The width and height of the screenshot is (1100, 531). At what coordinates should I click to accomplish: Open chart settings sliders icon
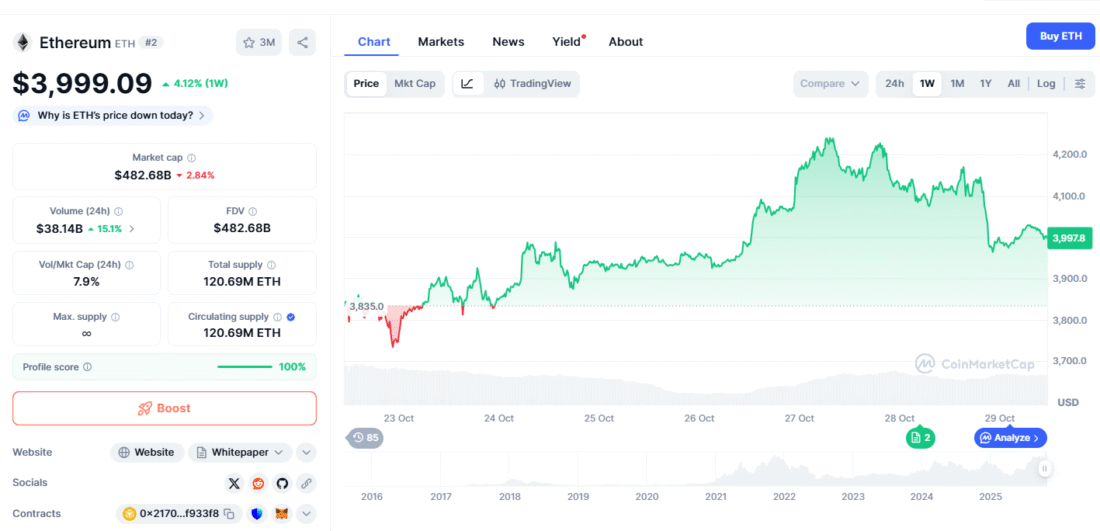click(1080, 84)
